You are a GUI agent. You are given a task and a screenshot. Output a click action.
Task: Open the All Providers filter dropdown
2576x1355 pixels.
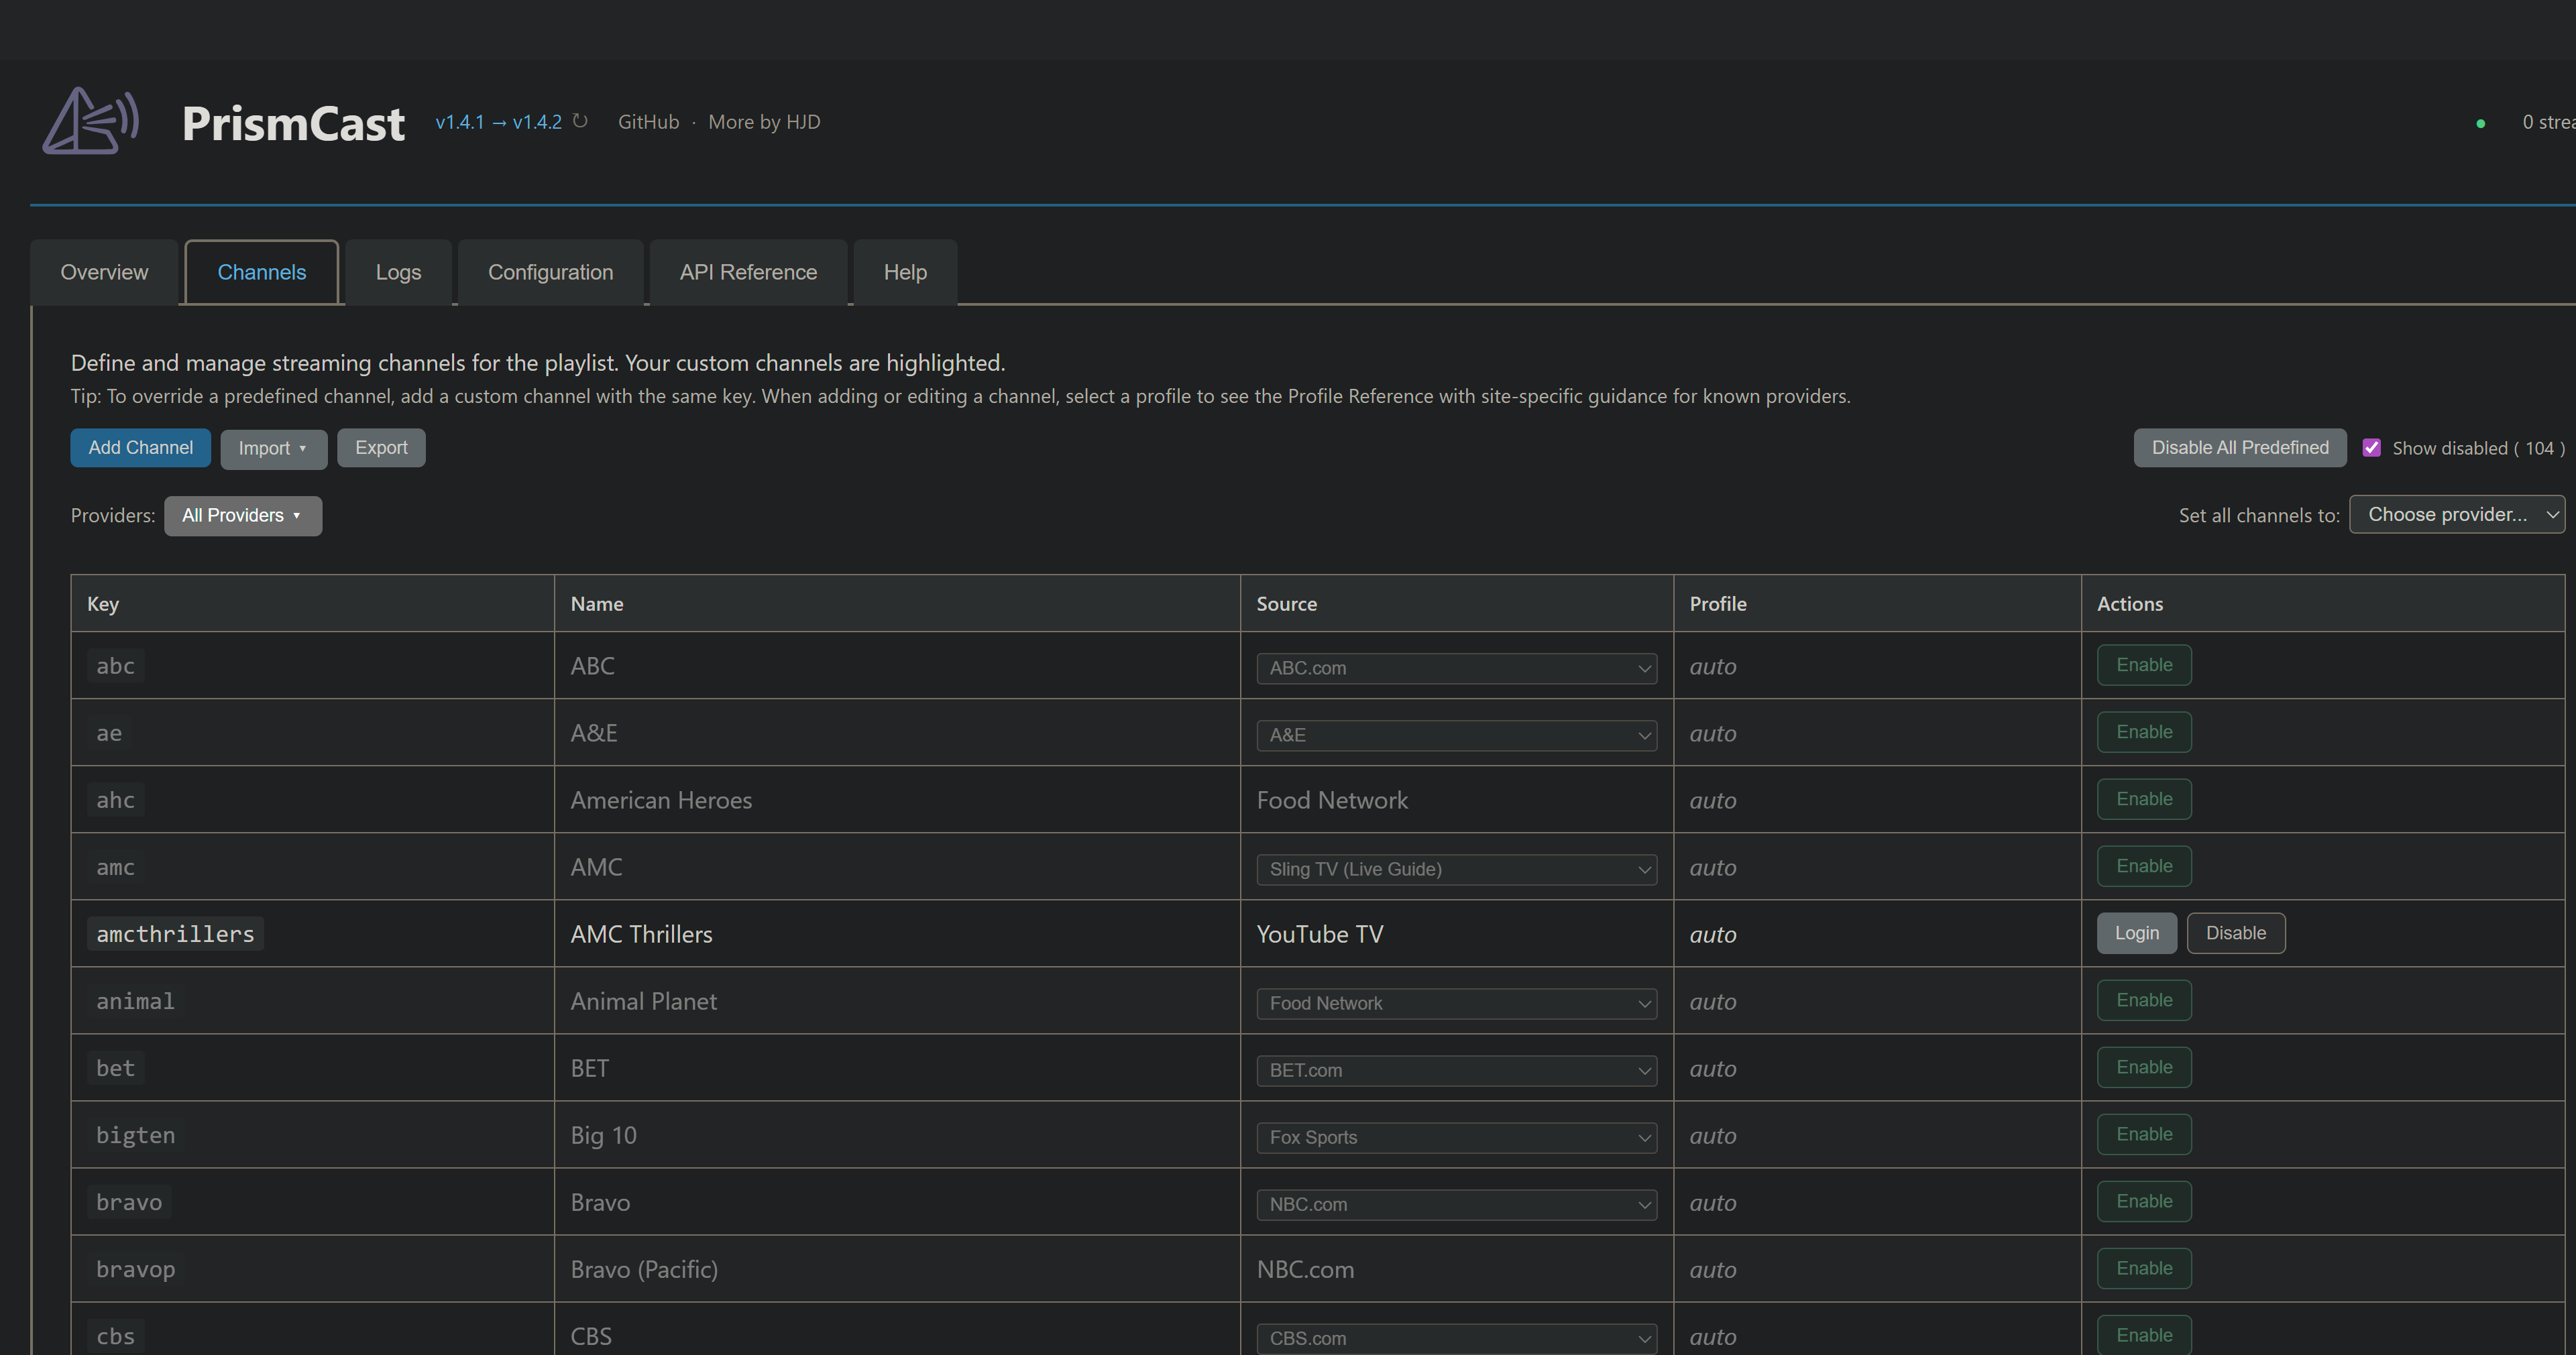point(243,516)
